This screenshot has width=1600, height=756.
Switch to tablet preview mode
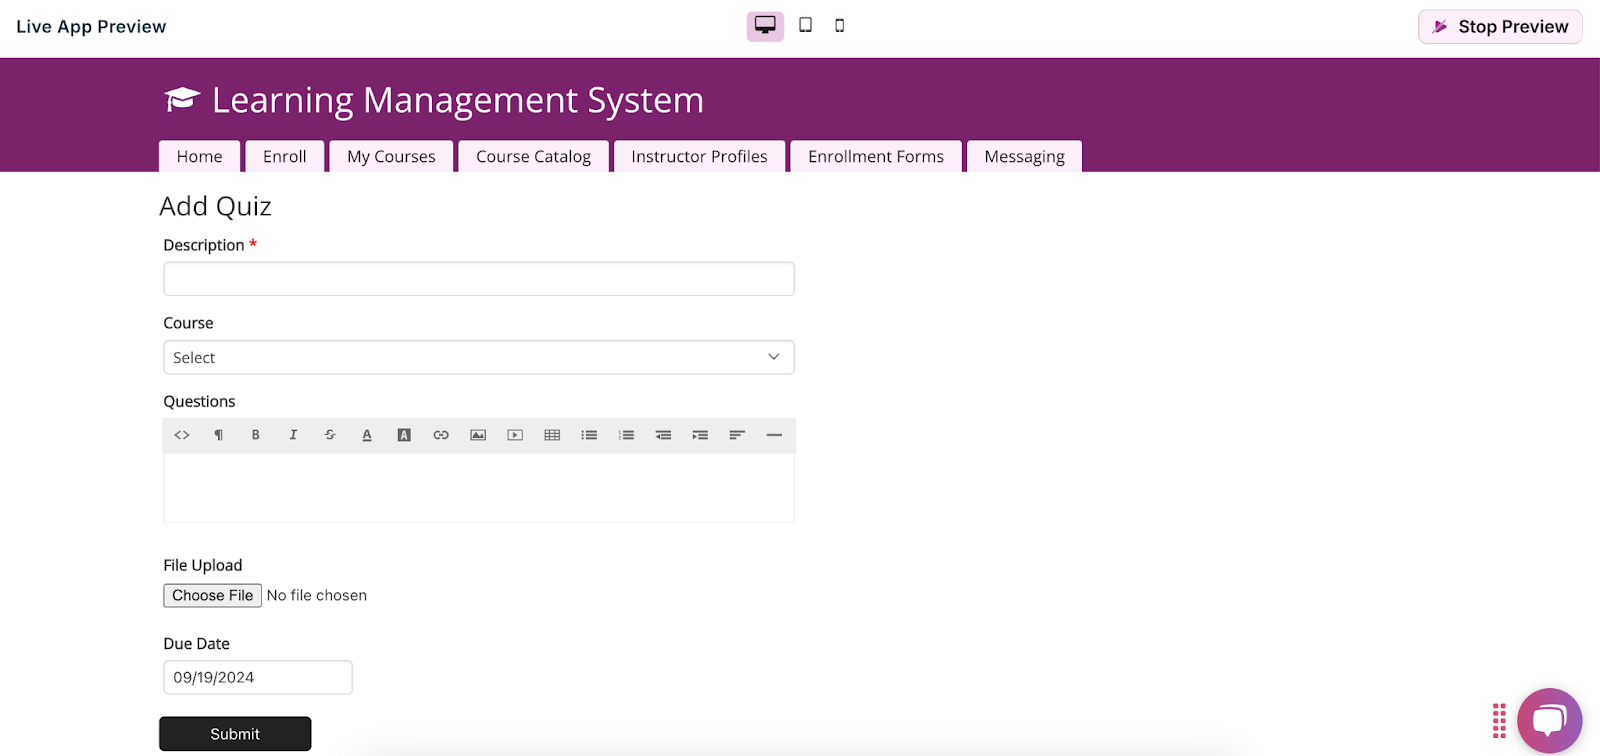805,26
